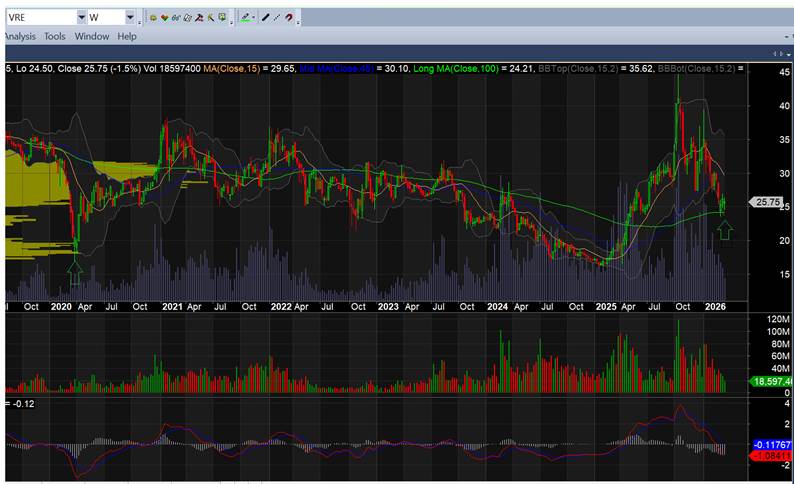Open dropdown arrow beside green pencil
Image resolution: width=794 pixels, height=484 pixels.
coord(254,18)
